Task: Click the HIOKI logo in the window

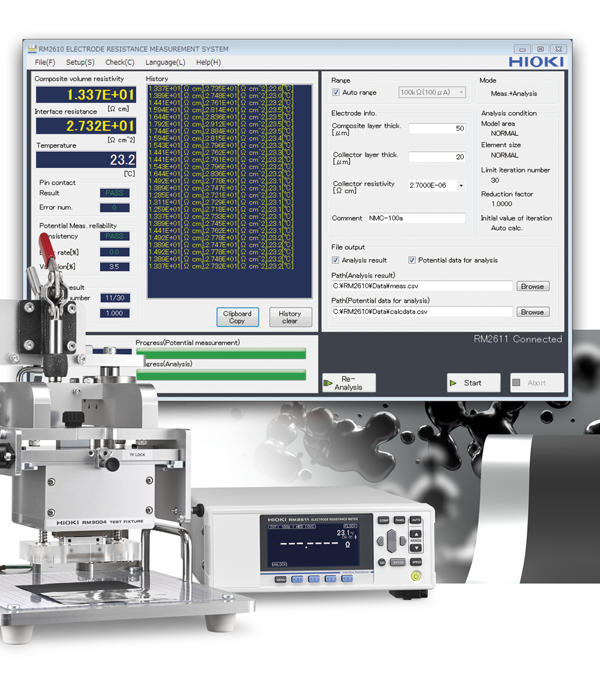Action: pos(536,62)
